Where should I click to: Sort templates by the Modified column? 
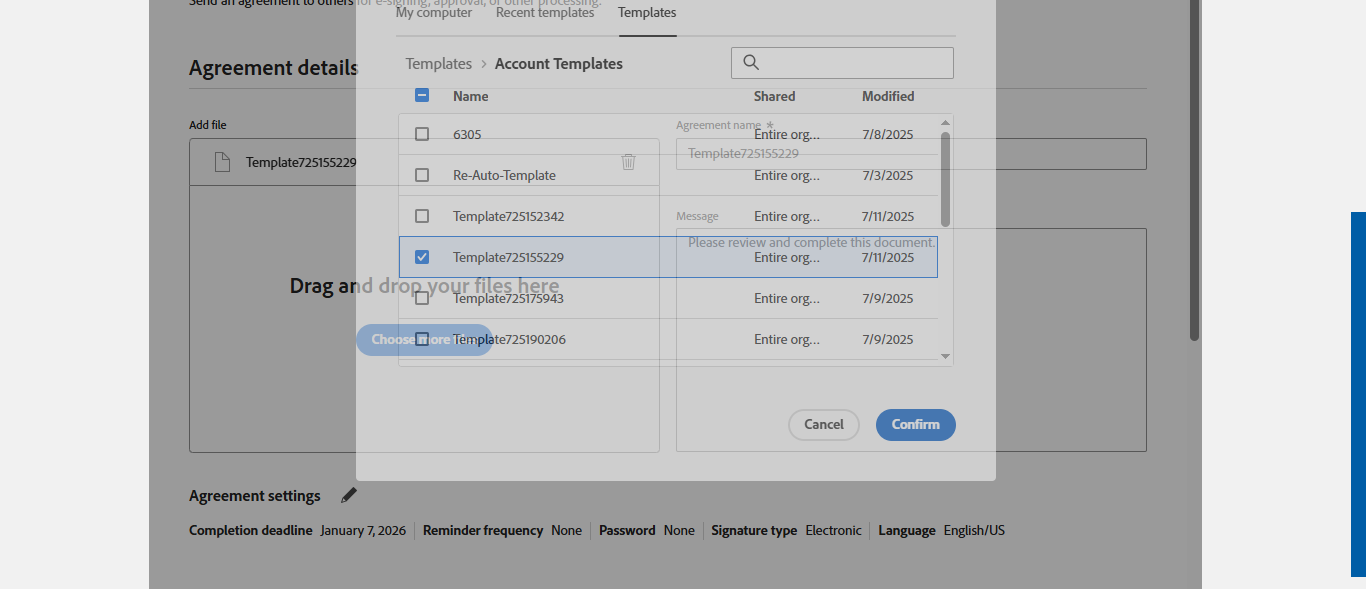click(888, 97)
